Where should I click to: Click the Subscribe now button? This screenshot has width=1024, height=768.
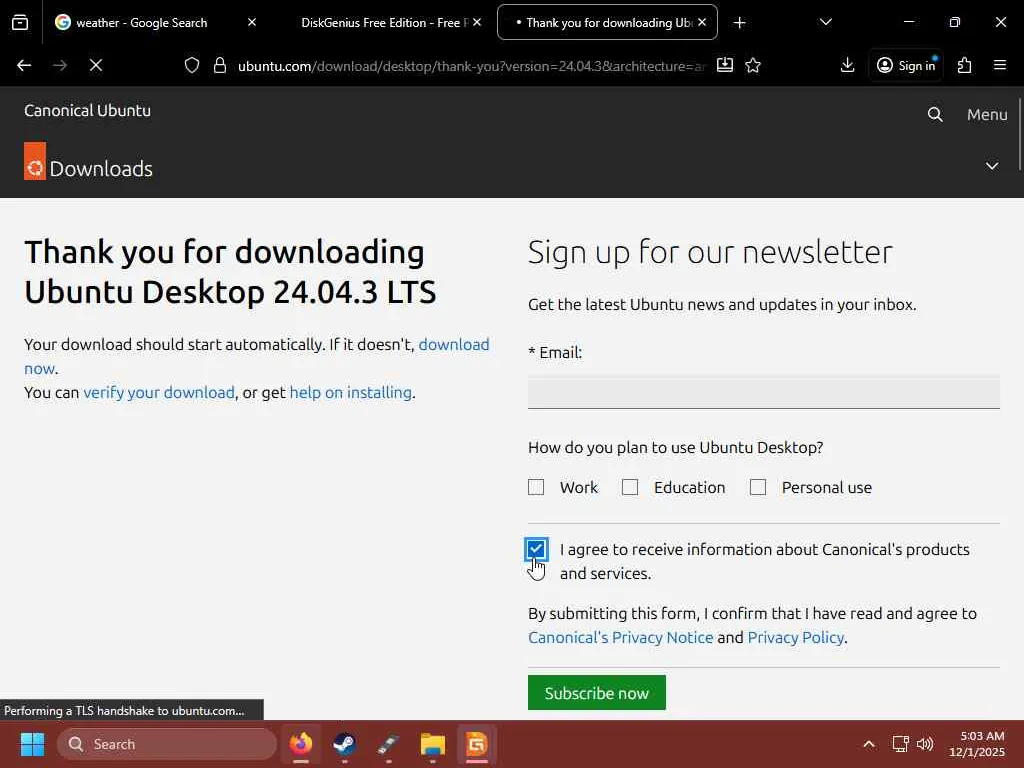[x=597, y=692]
